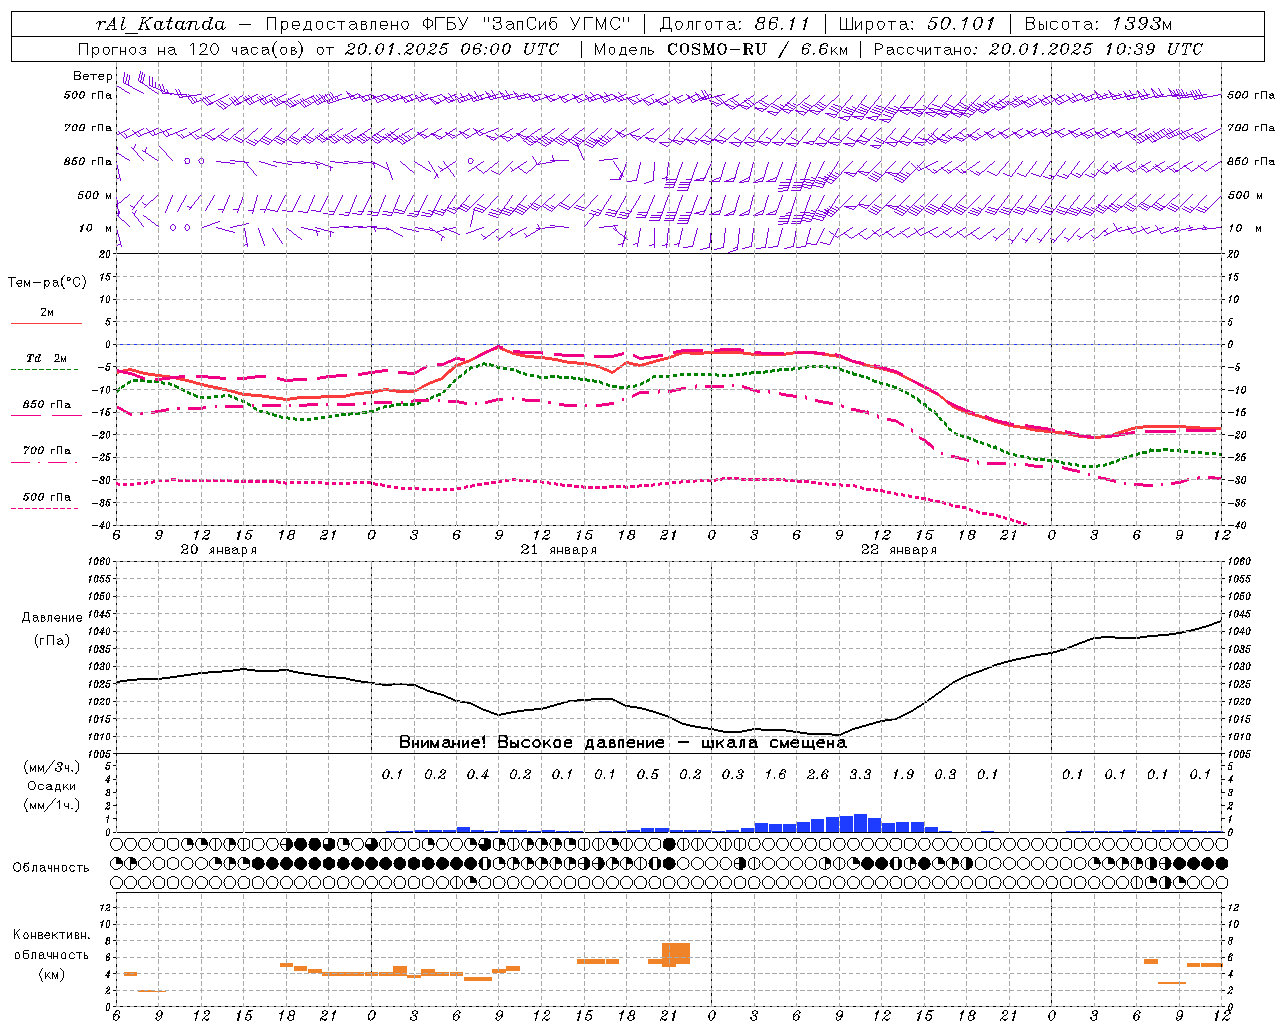Click the '(мм/1ч.)' precipitation unit label

(51, 805)
